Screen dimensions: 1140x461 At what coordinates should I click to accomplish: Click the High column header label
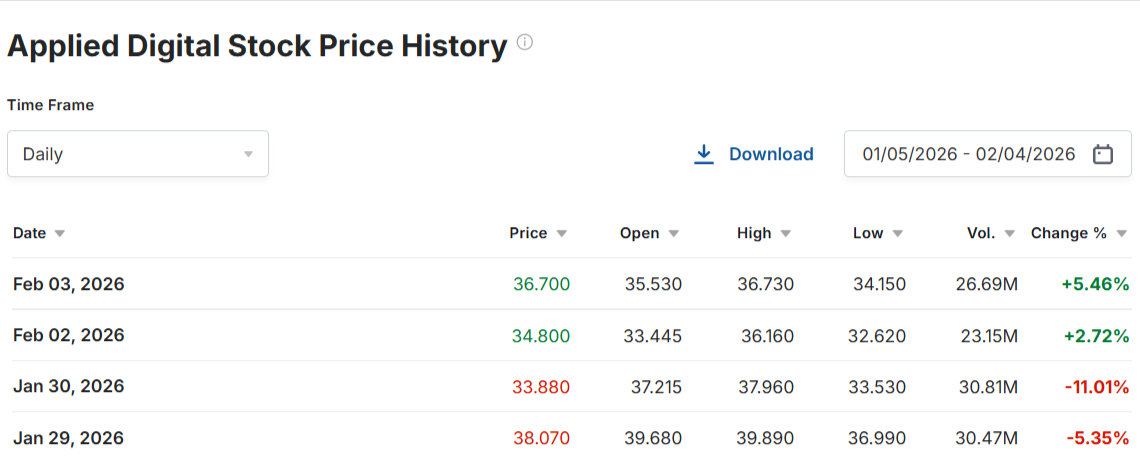[754, 233]
